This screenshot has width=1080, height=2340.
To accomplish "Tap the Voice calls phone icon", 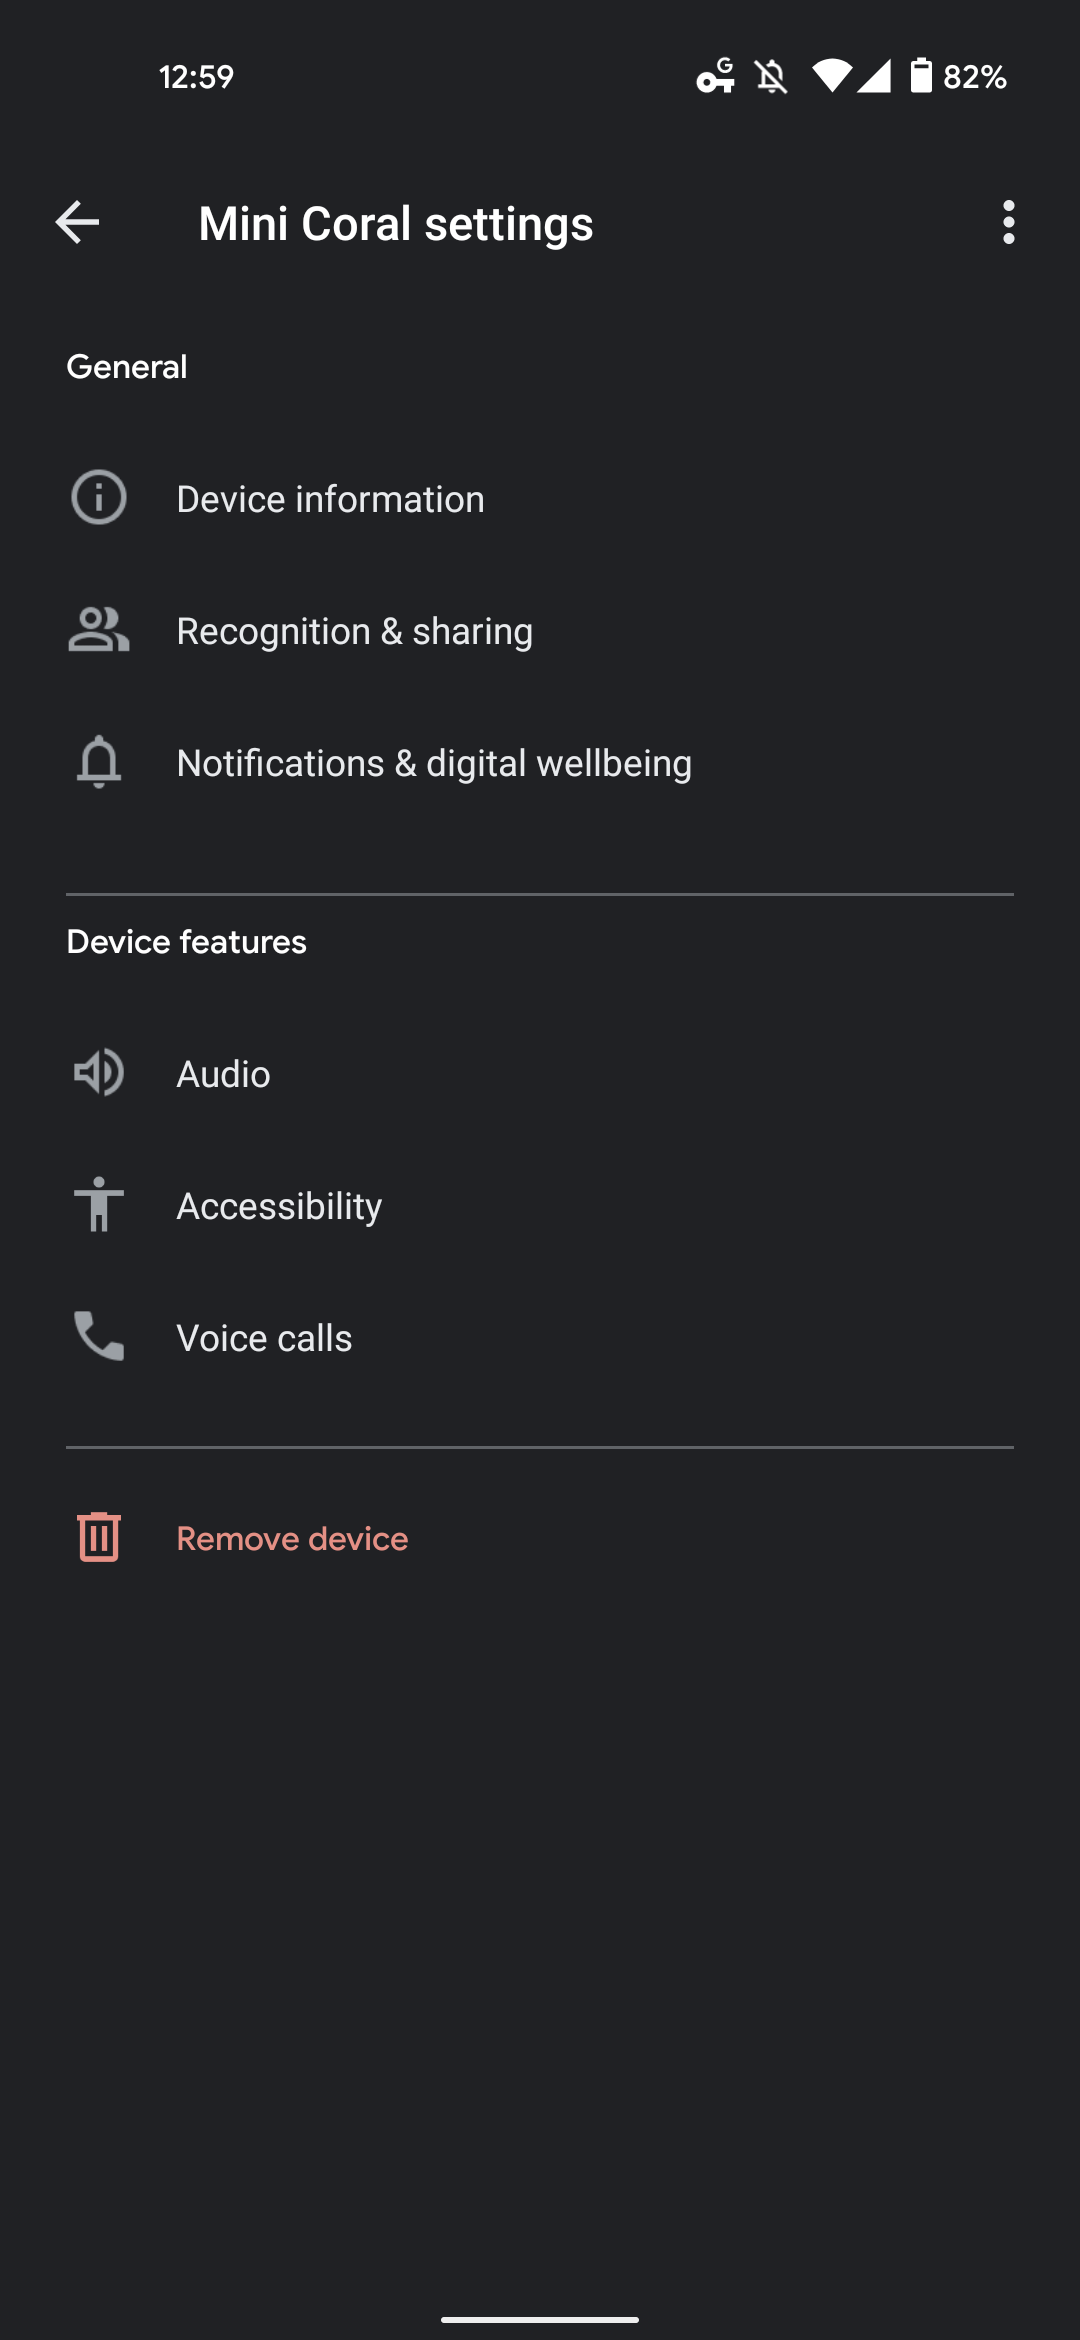I will point(99,1337).
